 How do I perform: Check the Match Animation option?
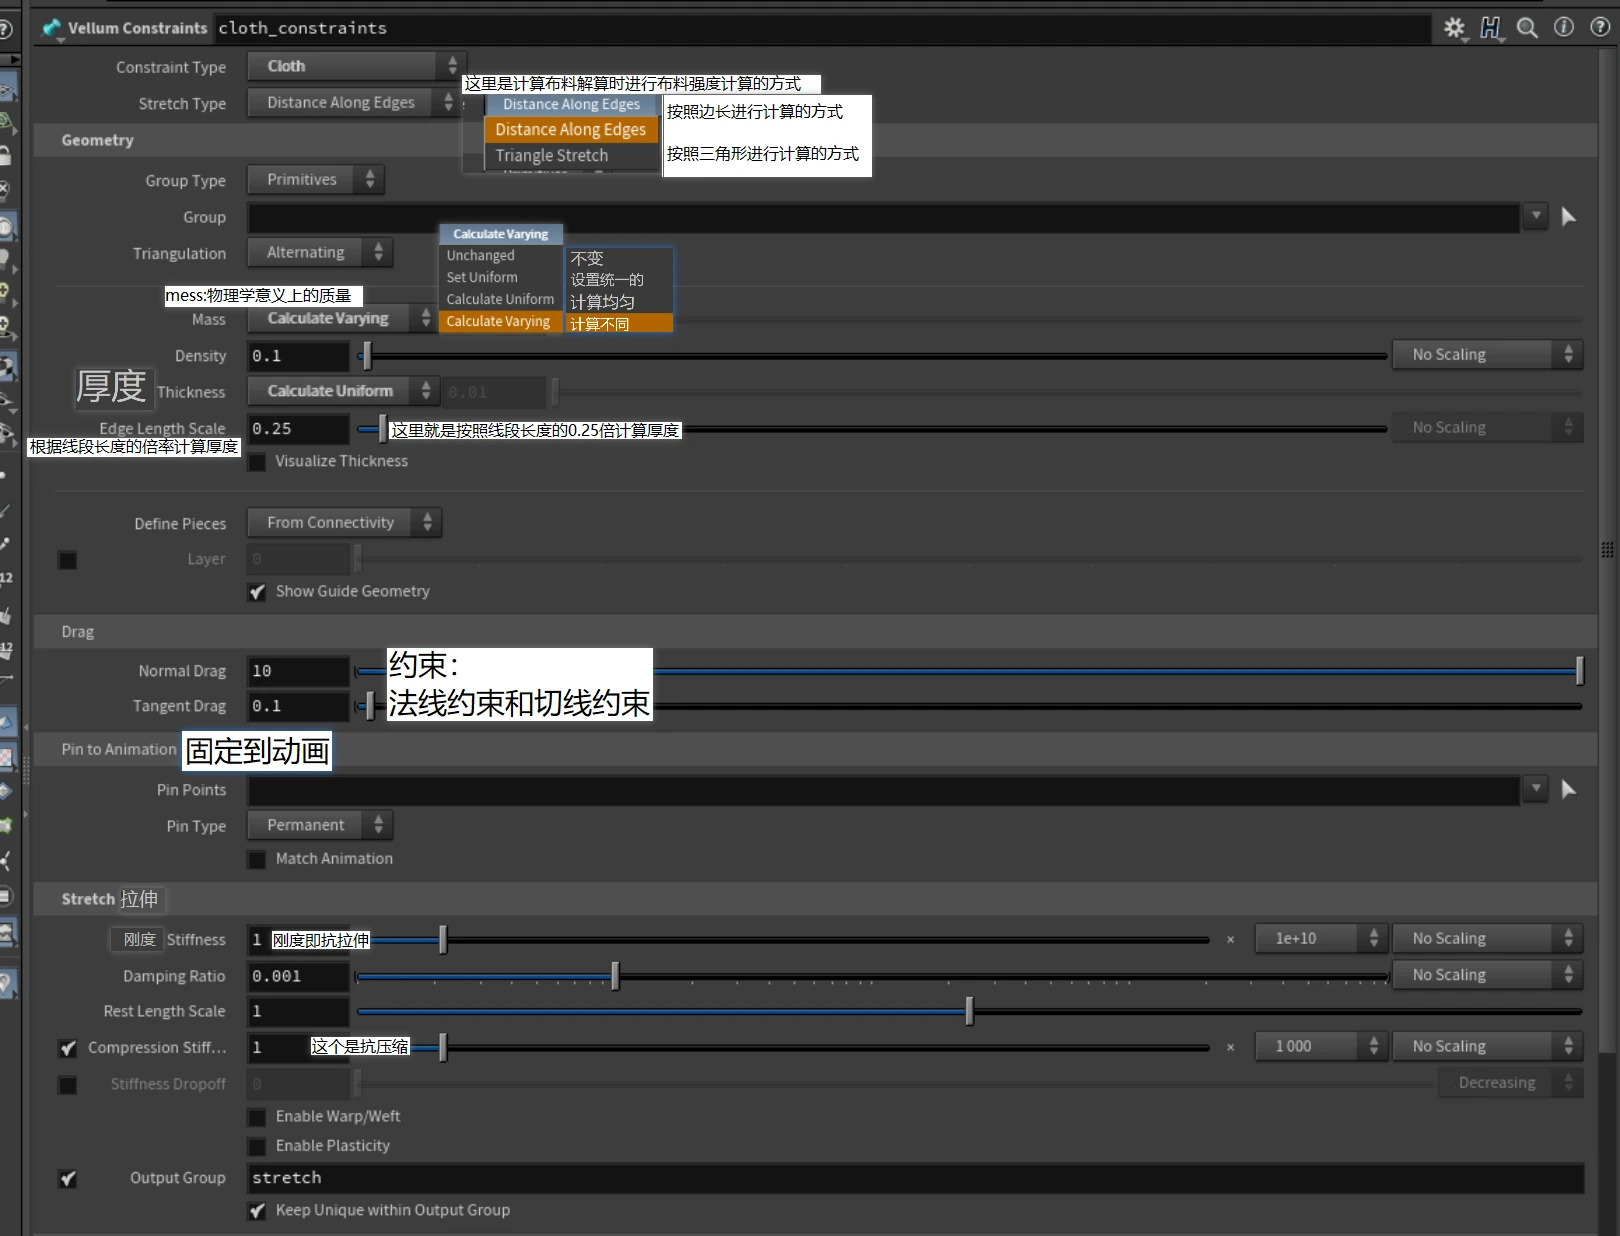click(257, 858)
